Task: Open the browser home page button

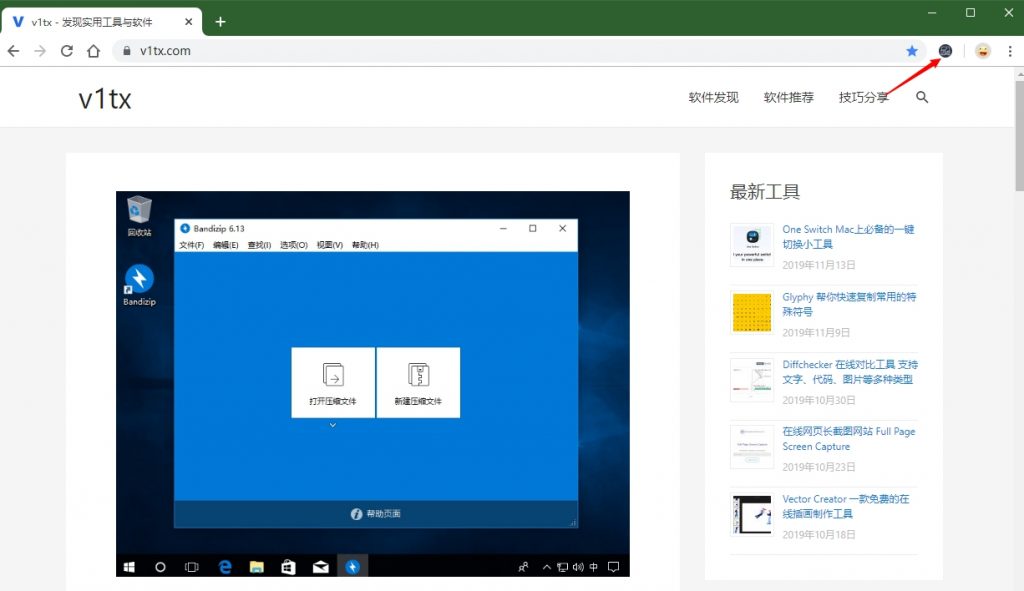Action: coord(93,51)
